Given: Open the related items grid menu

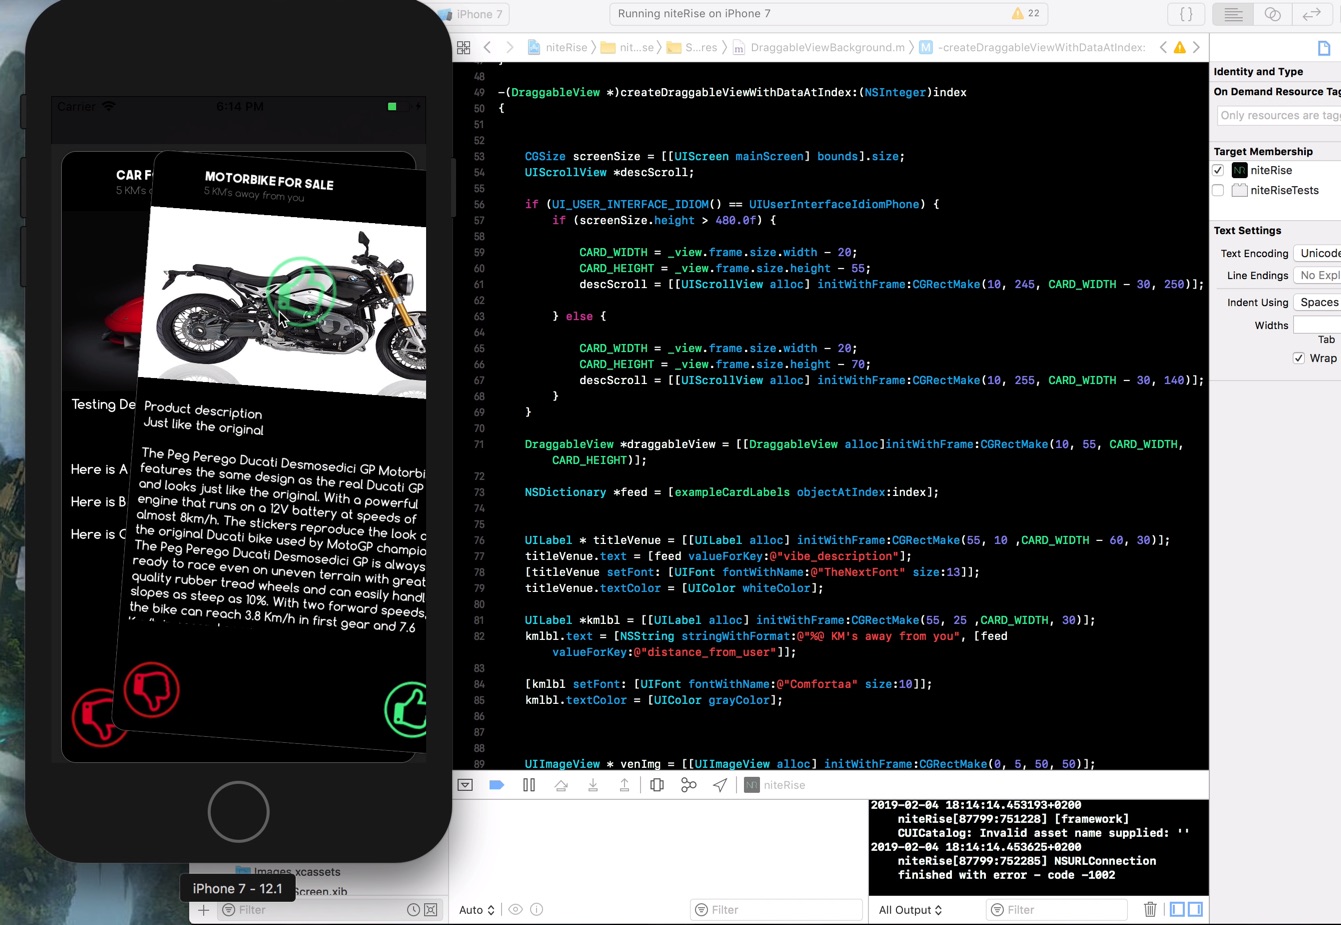Looking at the screenshot, I should pos(463,47).
